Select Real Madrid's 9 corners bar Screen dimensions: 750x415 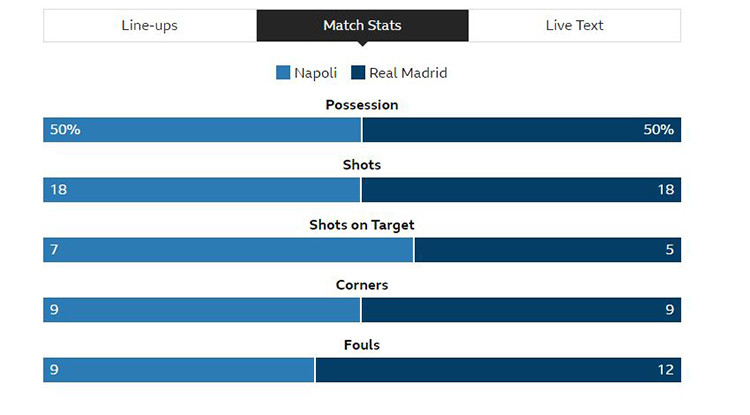pos(521,310)
